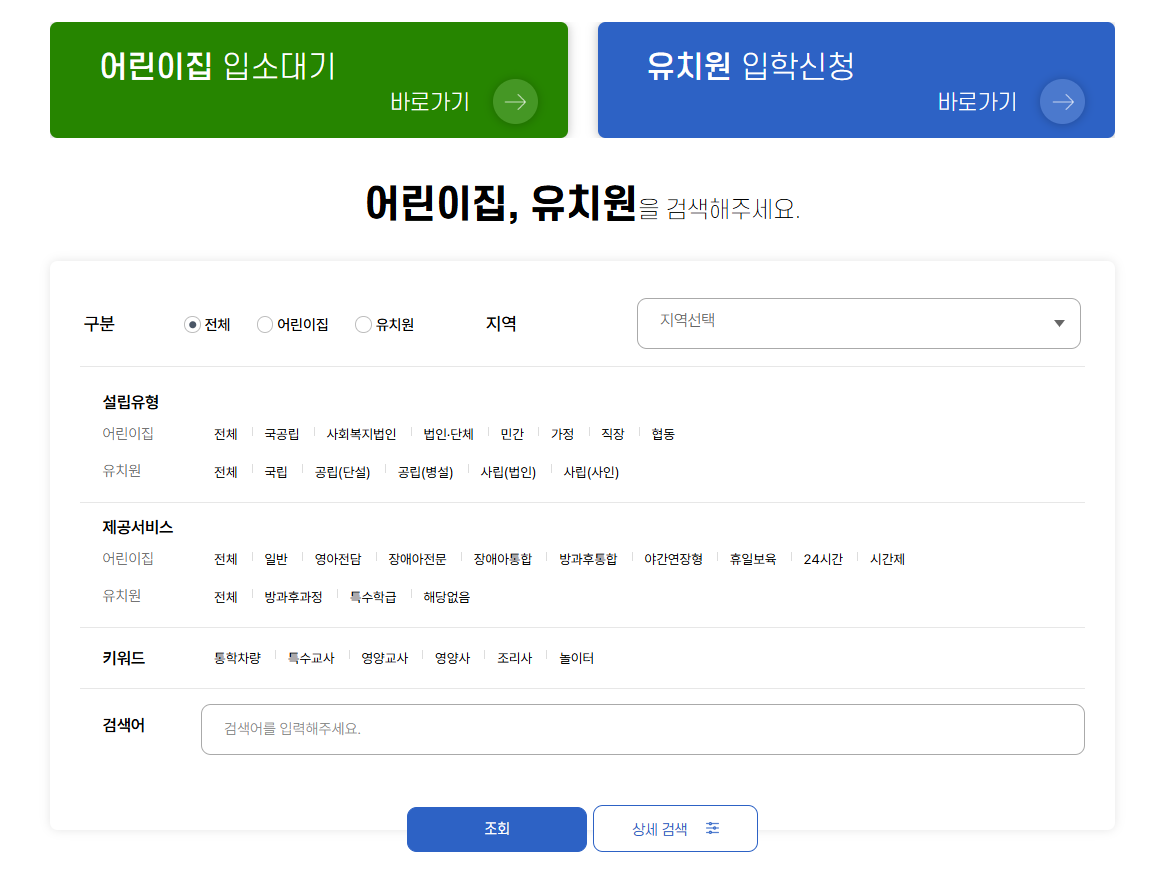Select 공립(병설) kindergarten type

point(425,472)
